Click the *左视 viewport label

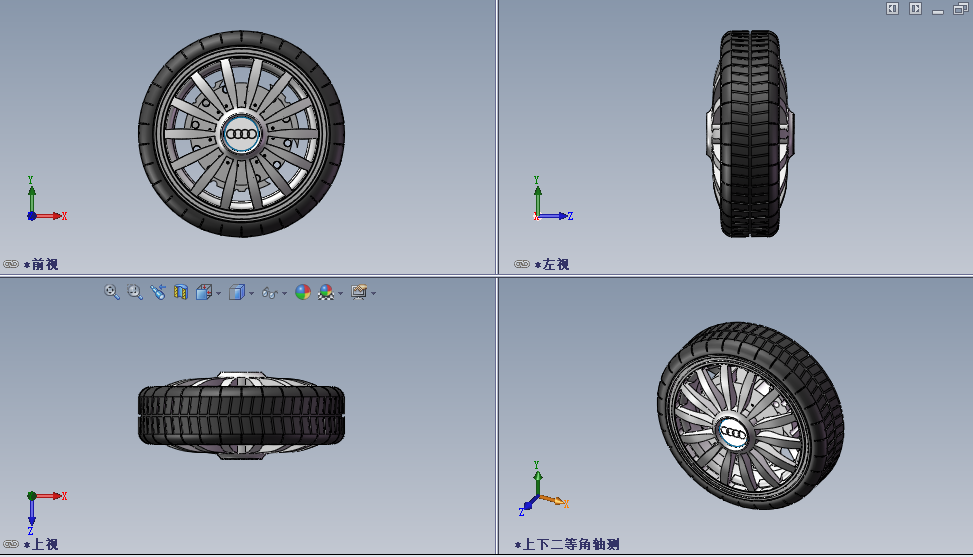pos(552,265)
